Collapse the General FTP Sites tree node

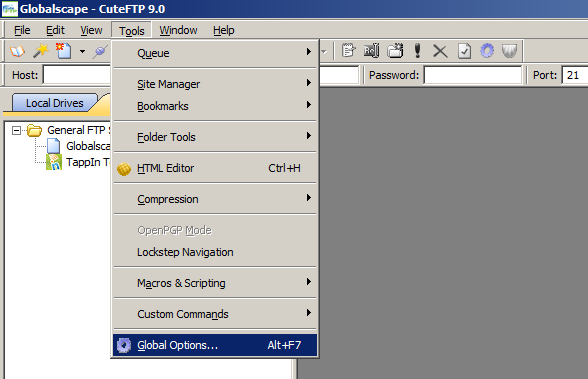pyautogui.click(x=16, y=130)
